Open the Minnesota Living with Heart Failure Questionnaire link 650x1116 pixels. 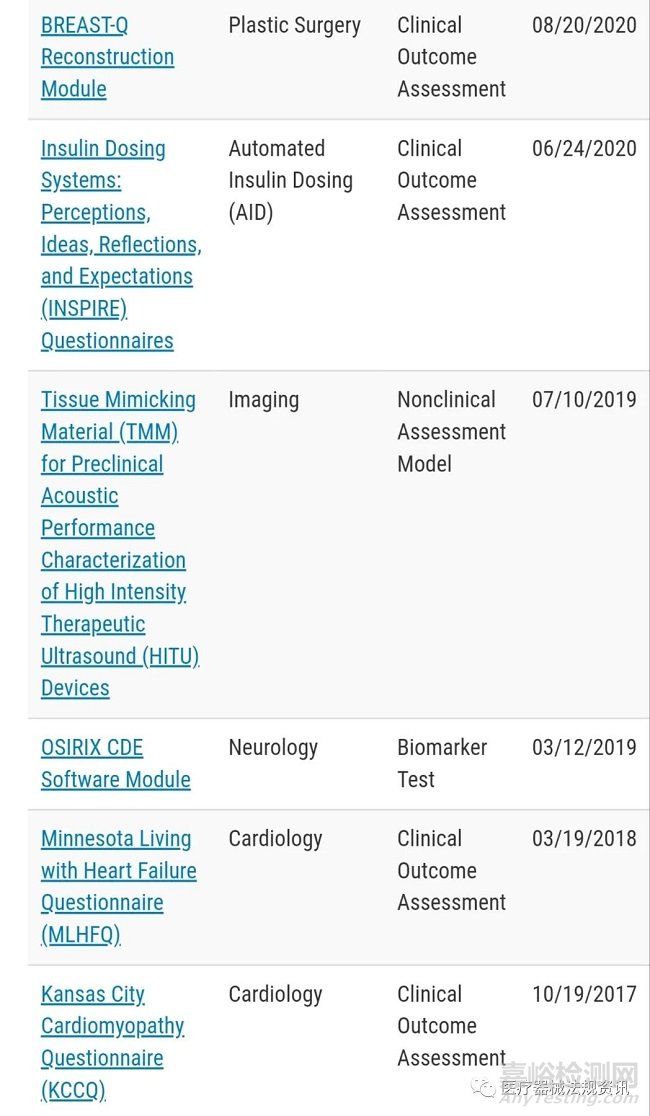pyautogui.click(x=118, y=887)
